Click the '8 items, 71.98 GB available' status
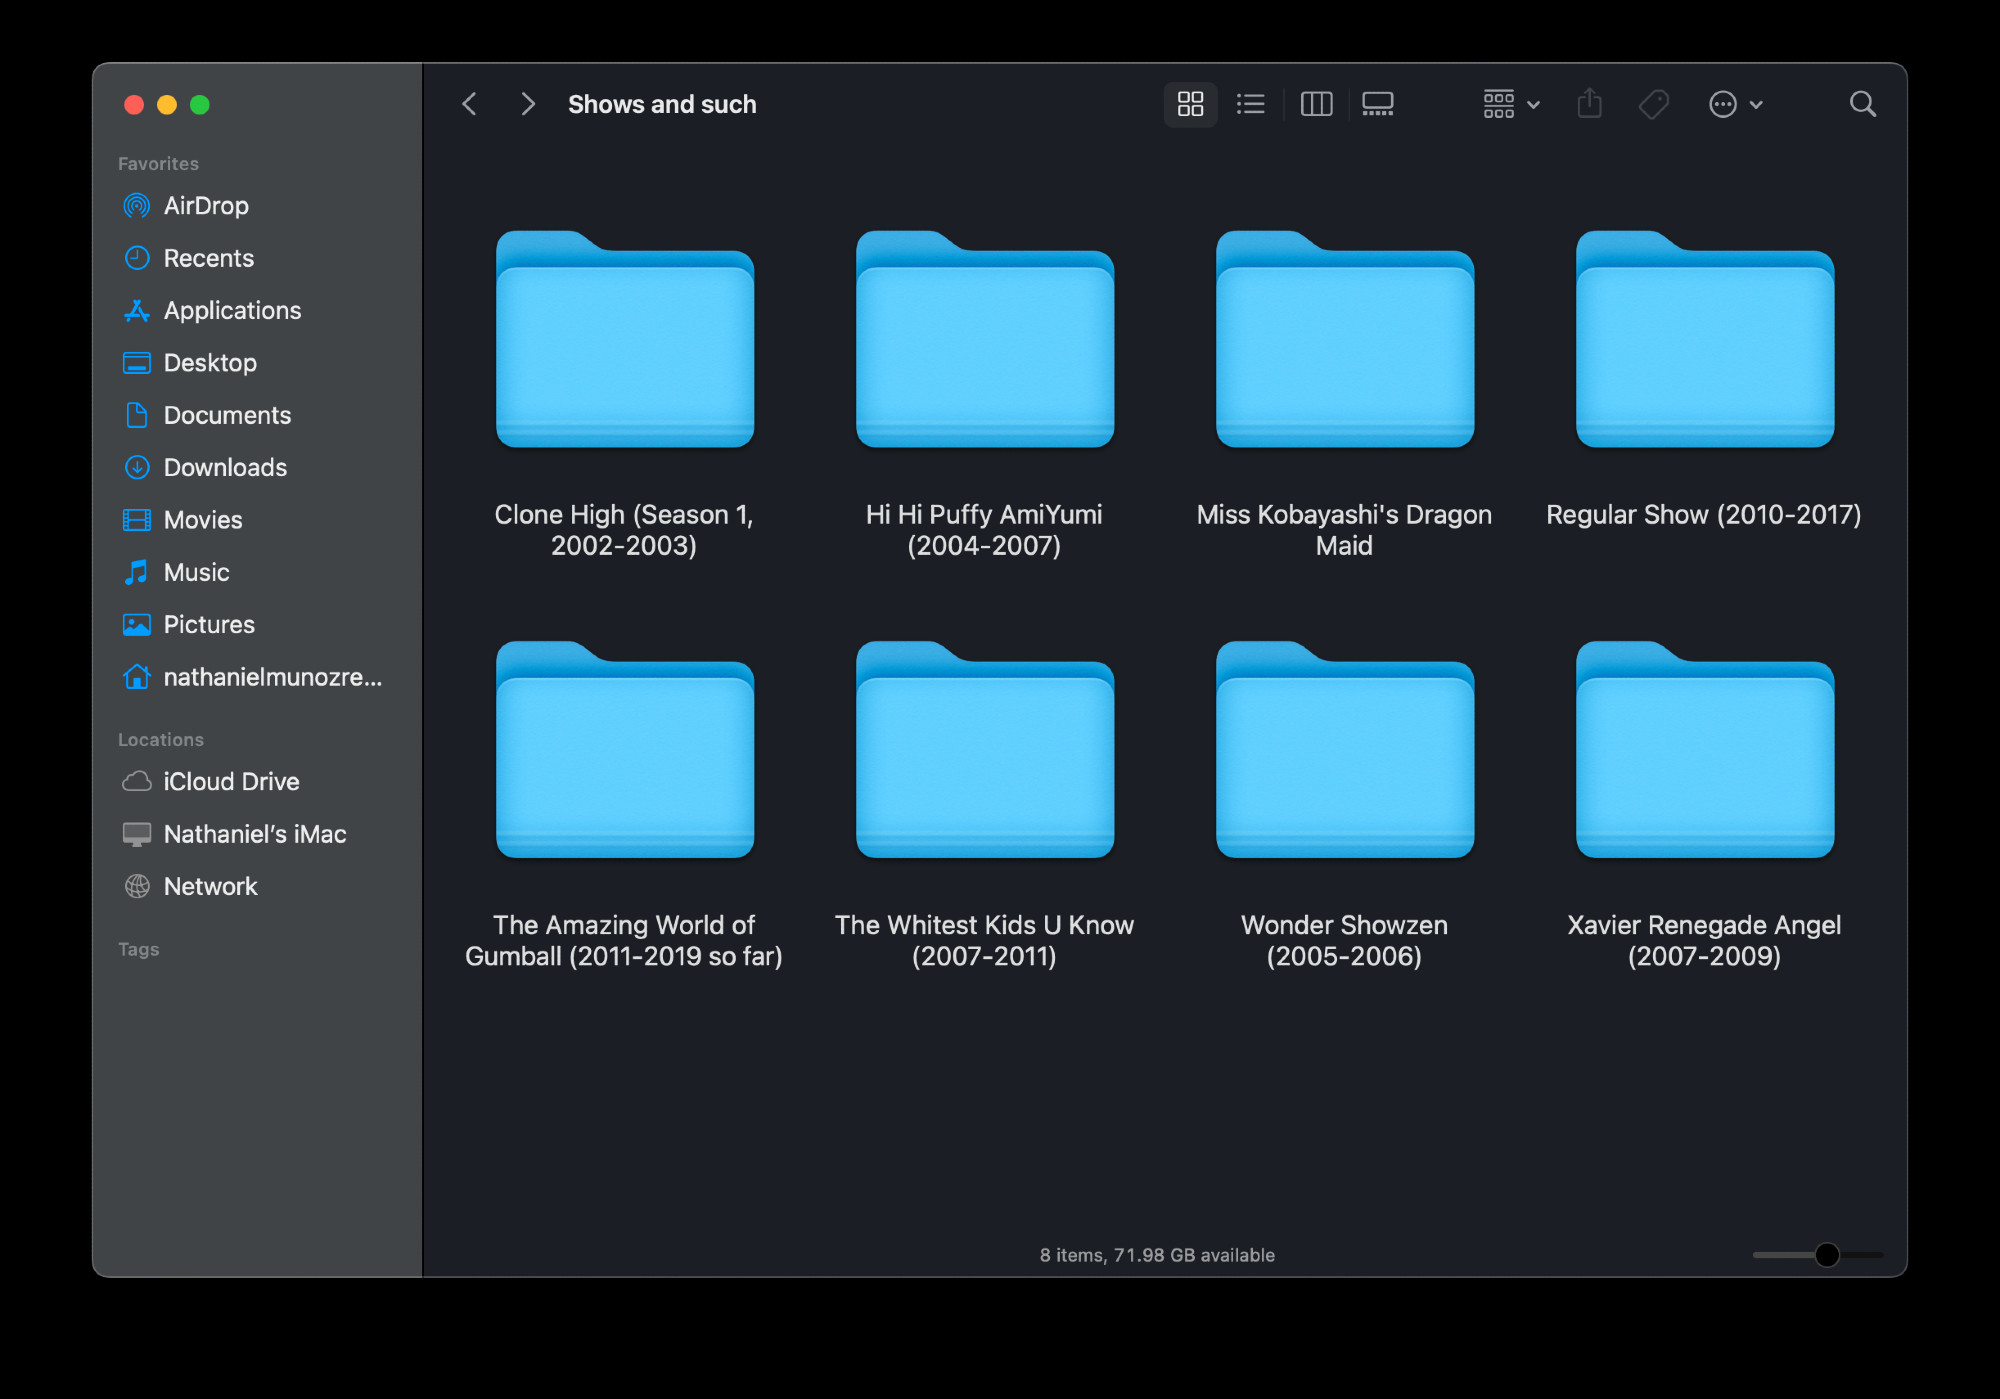The image size is (2000, 1399). pos(1157,1255)
